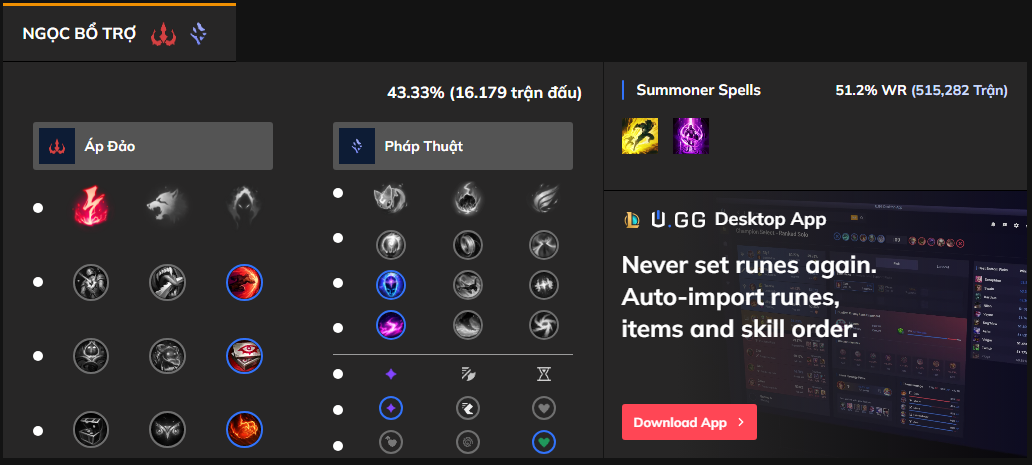Click the purple summoner spell beside Flash

click(690, 135)
